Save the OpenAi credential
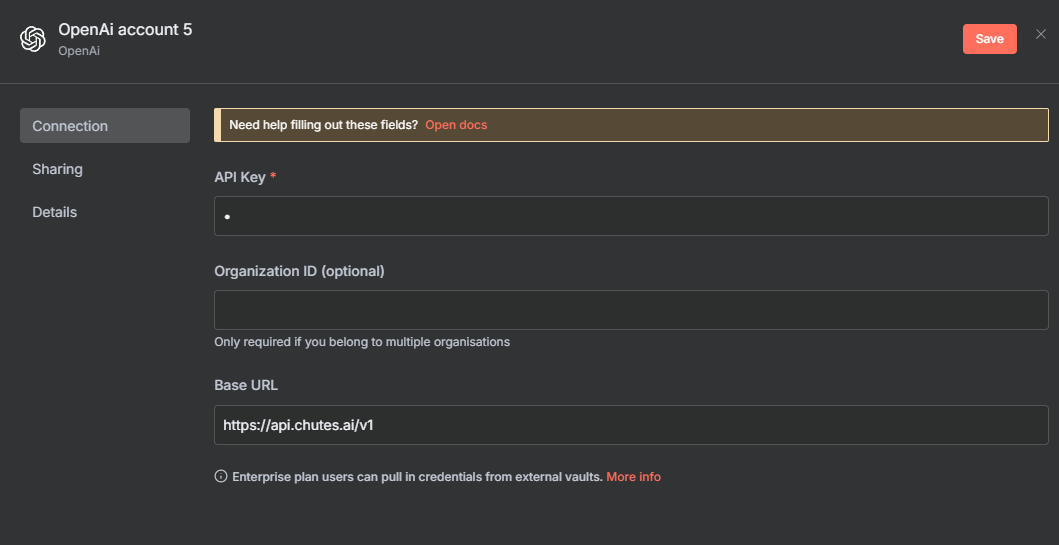1059x545 pixels. tap(989, 39)
